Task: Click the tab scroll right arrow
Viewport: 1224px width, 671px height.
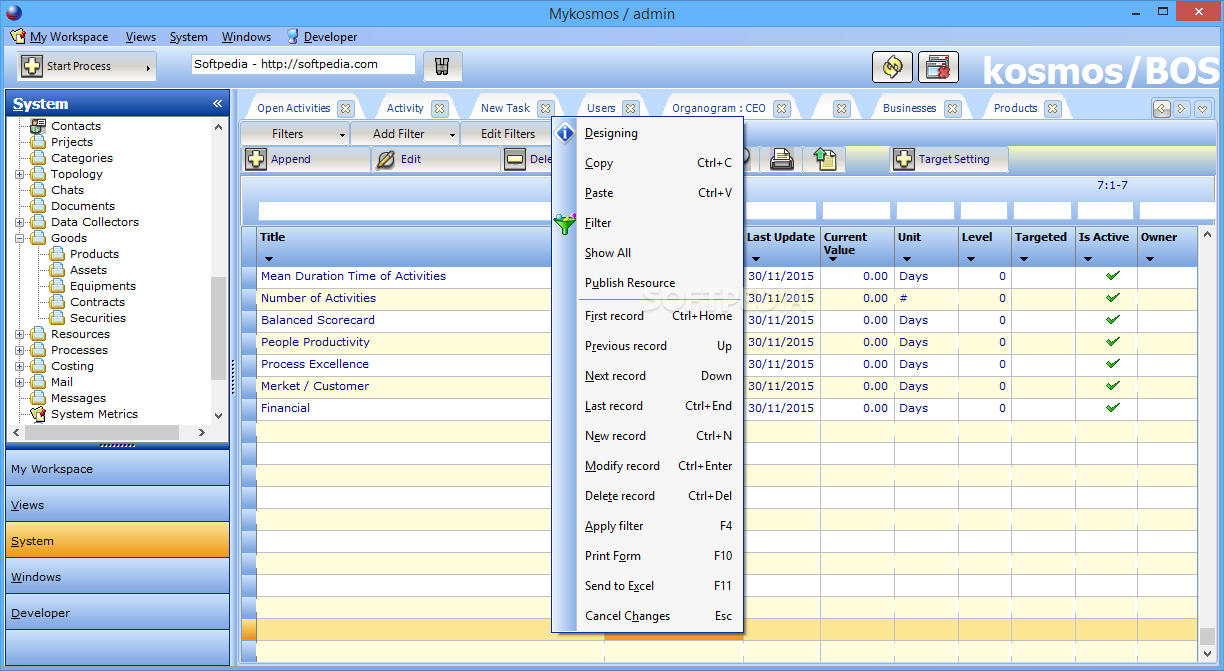Action: click(1182, 108)
